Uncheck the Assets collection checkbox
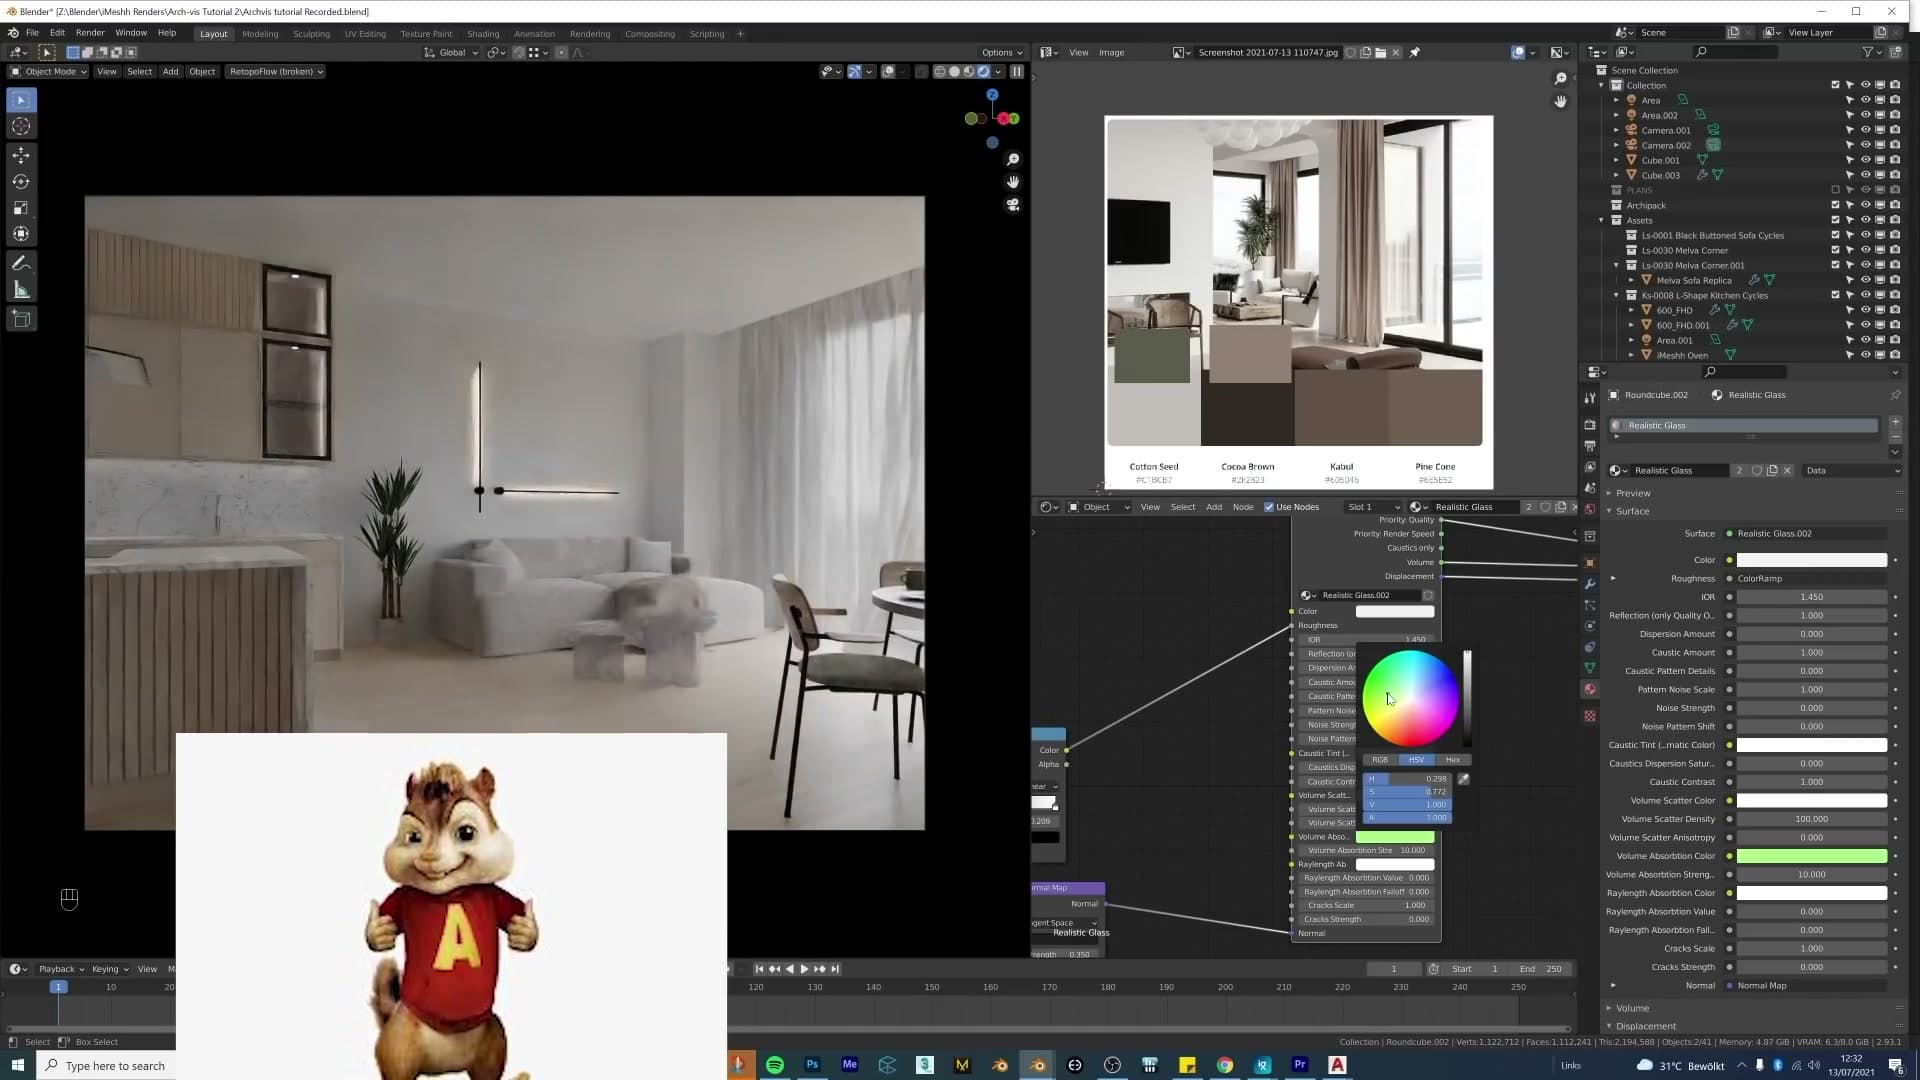This screenshot has width=1920, height=1080. click(x=1835, y=220)
